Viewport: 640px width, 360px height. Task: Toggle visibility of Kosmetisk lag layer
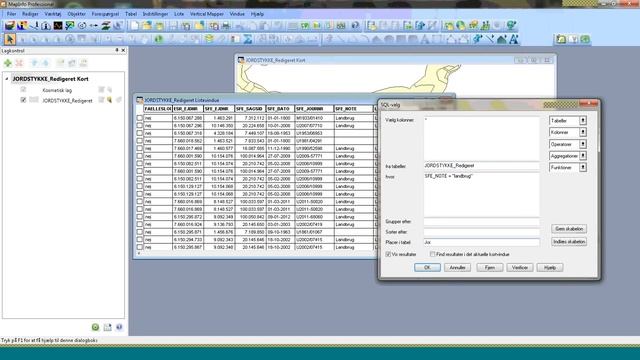pos(23,89)
